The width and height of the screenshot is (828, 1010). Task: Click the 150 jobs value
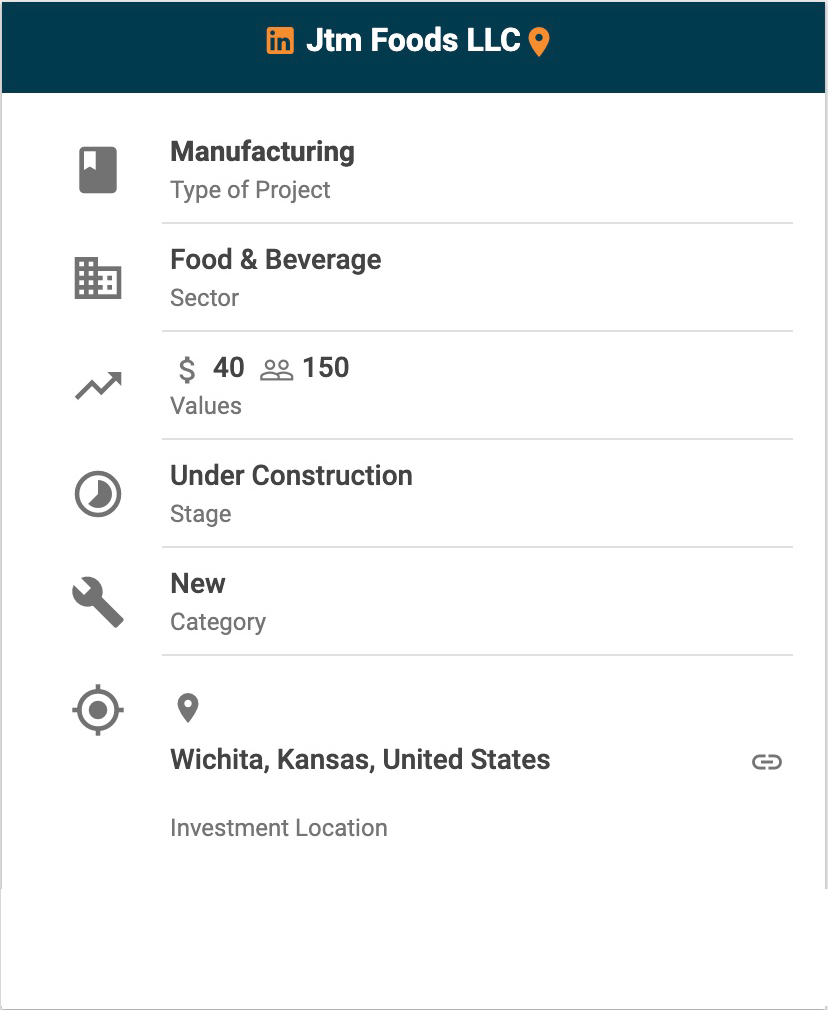pos(326,368)
